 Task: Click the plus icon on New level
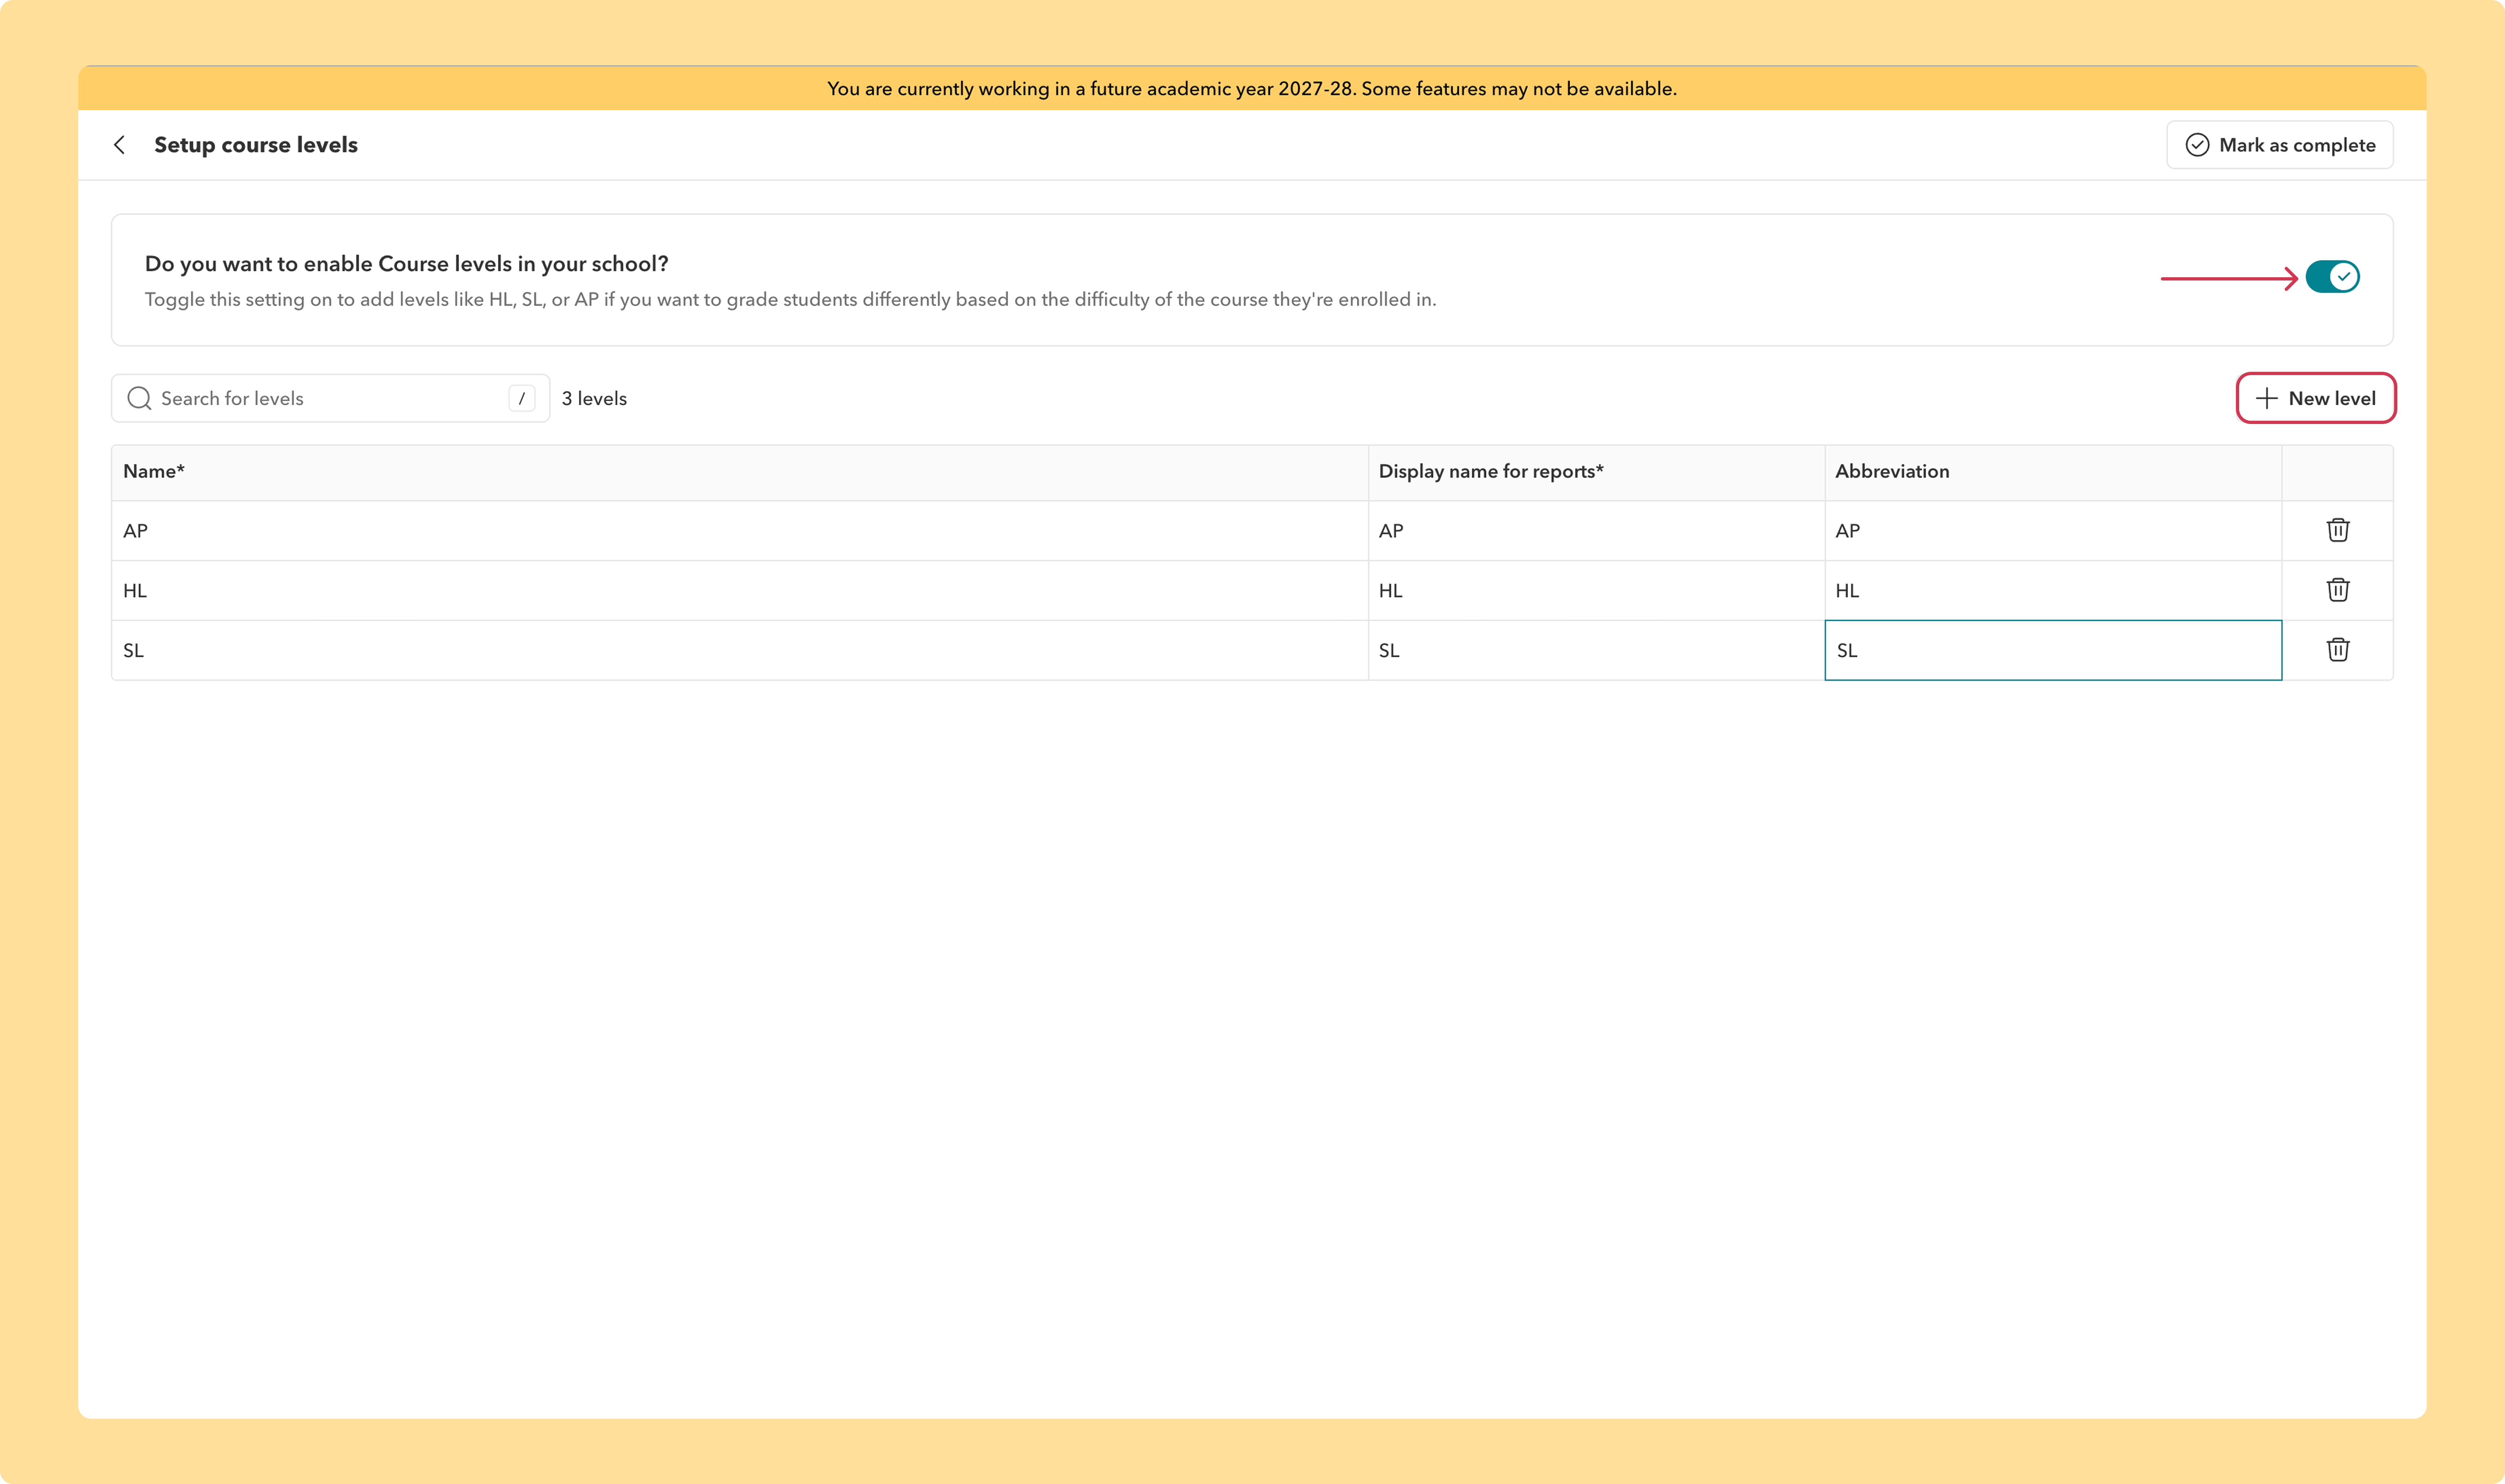pyautogui.click(x=2267, y=398)
